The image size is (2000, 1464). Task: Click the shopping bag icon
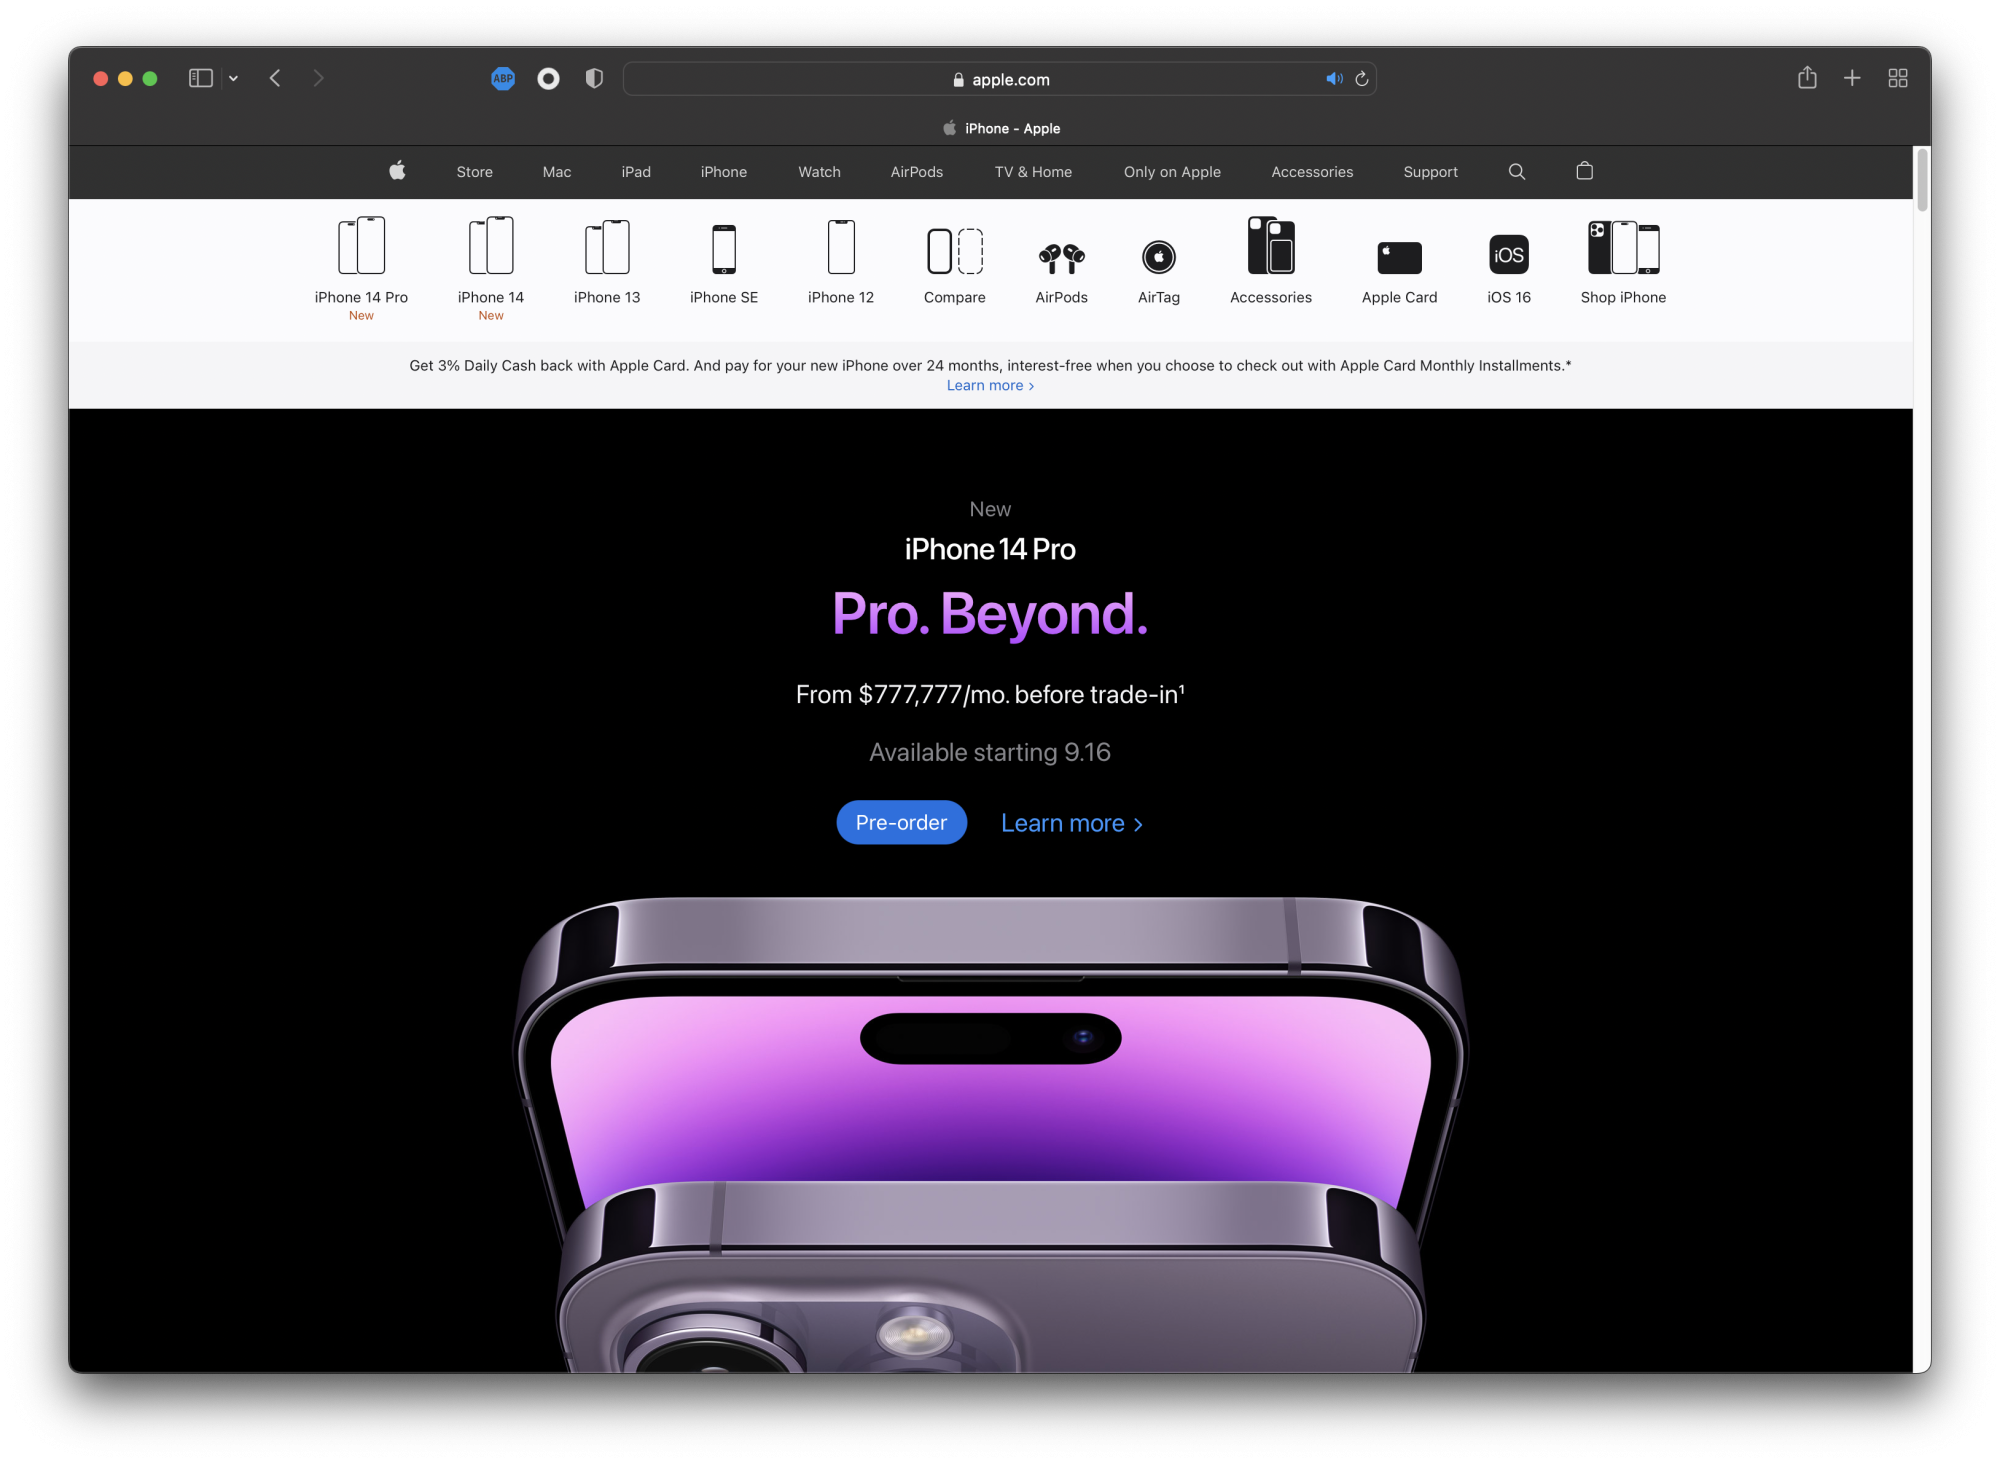[x=1584, y=171]
